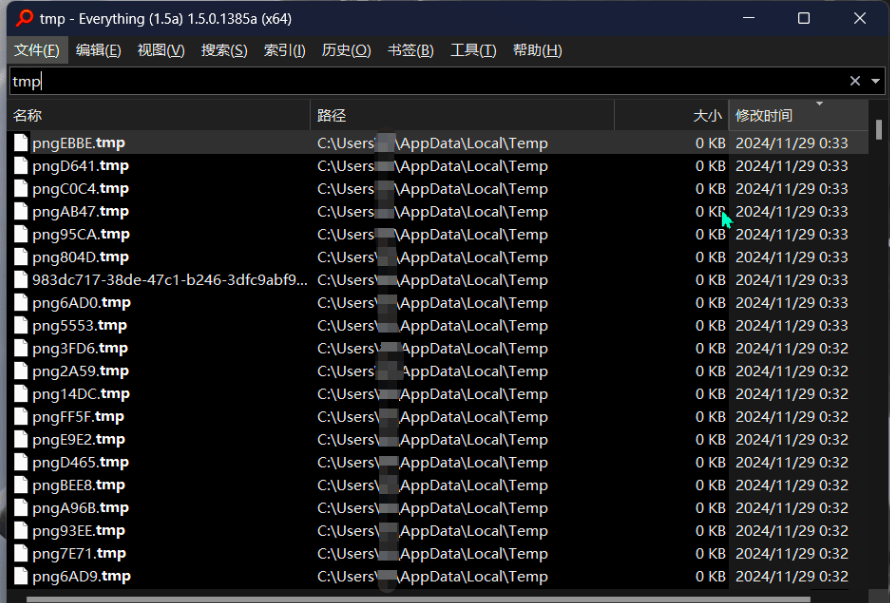Click file icon of png14DC.tmp

[21, 393]
